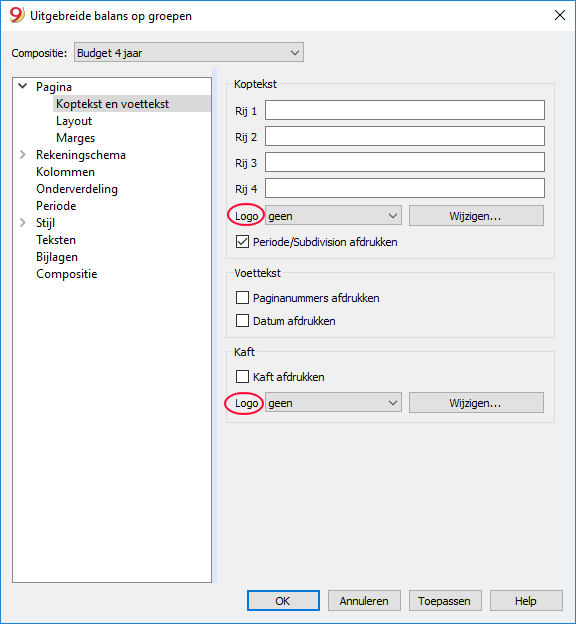576x625 pixels.
Task: Open the Kaft Logo dropdown
Action: coord(333,403)
